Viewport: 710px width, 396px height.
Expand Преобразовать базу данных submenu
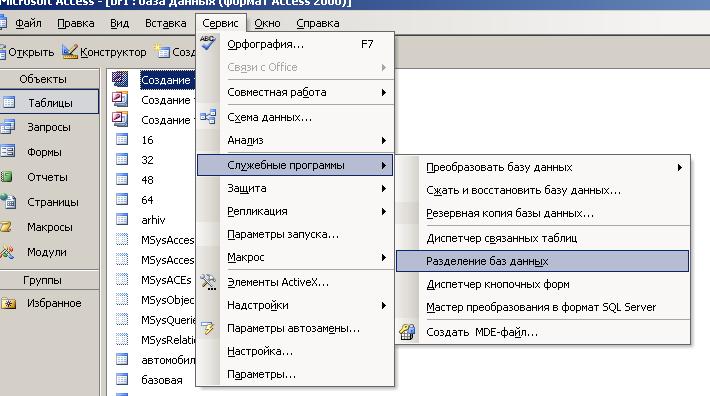pos(543,167)
